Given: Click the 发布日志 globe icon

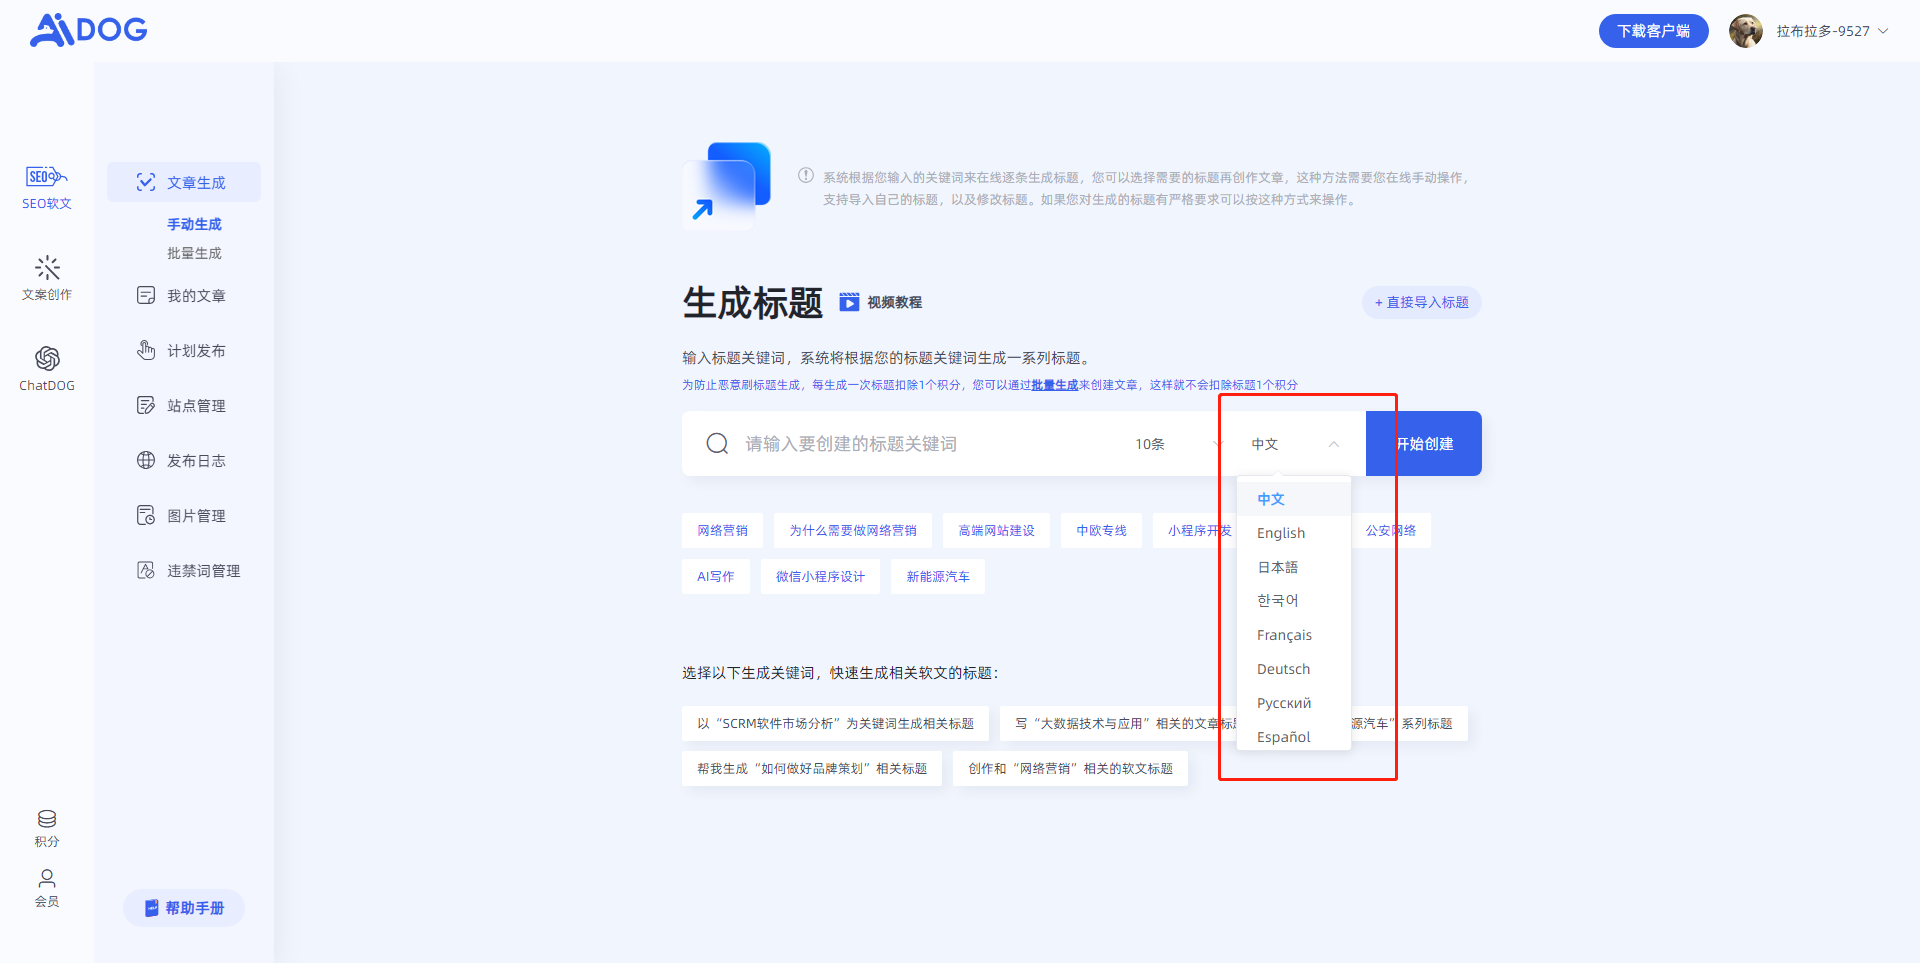Looking at the screenshot, I should pyautogui.click(x=146, y=460).
